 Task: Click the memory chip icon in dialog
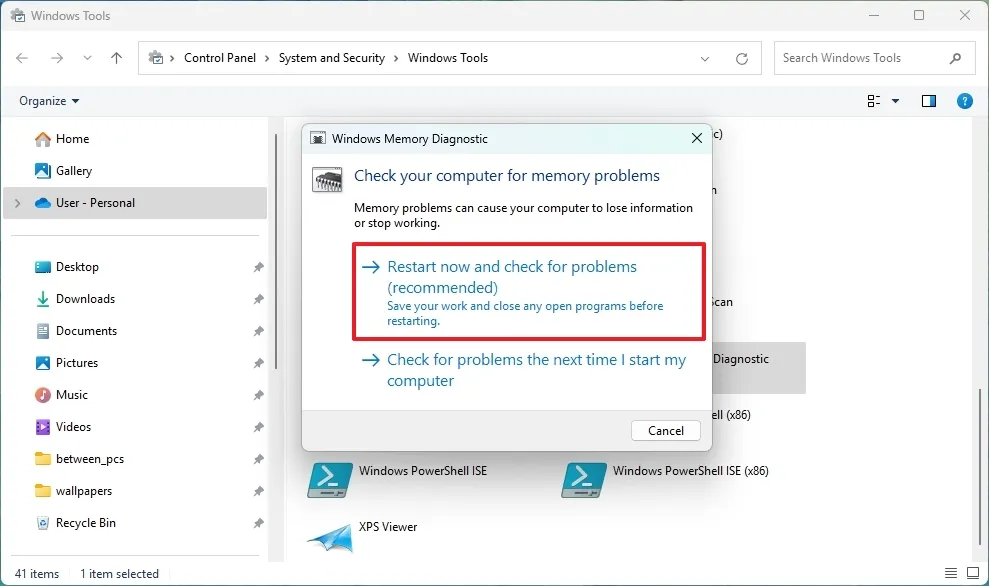(327, 180)
